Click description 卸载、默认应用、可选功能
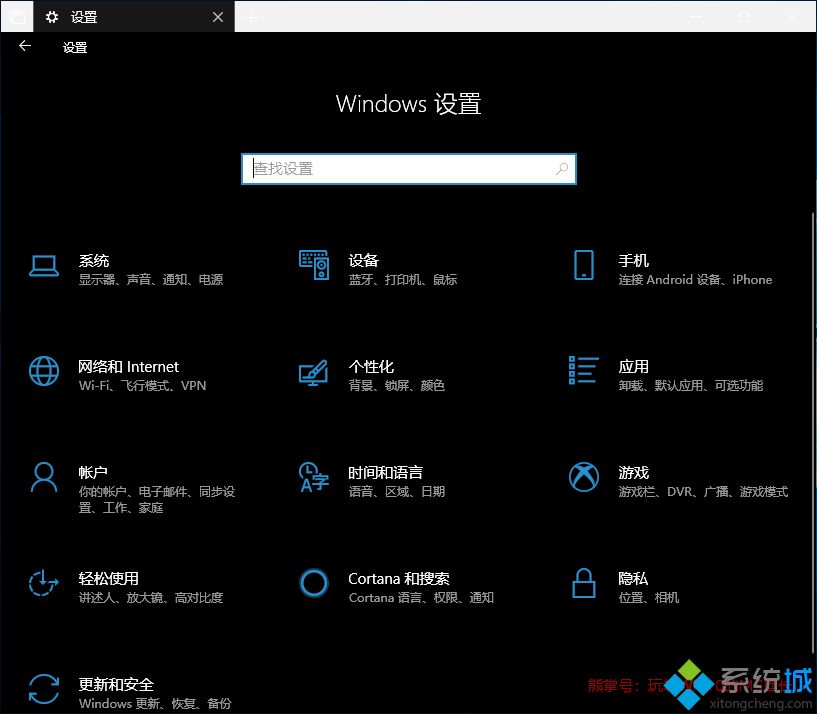Image resolution: width=817 pixels, height=714 pixels. [691, 386]
